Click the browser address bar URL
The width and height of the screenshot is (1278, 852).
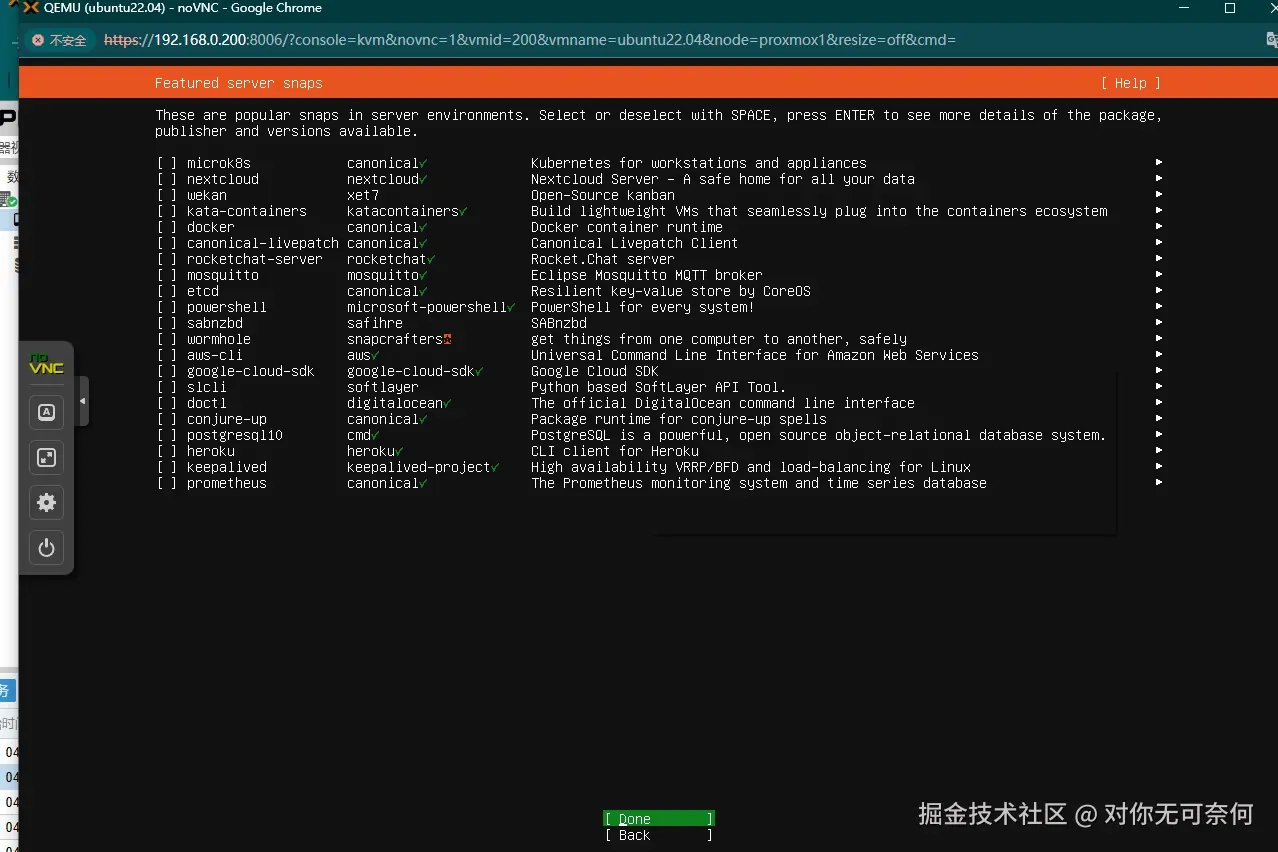[530, 40]
